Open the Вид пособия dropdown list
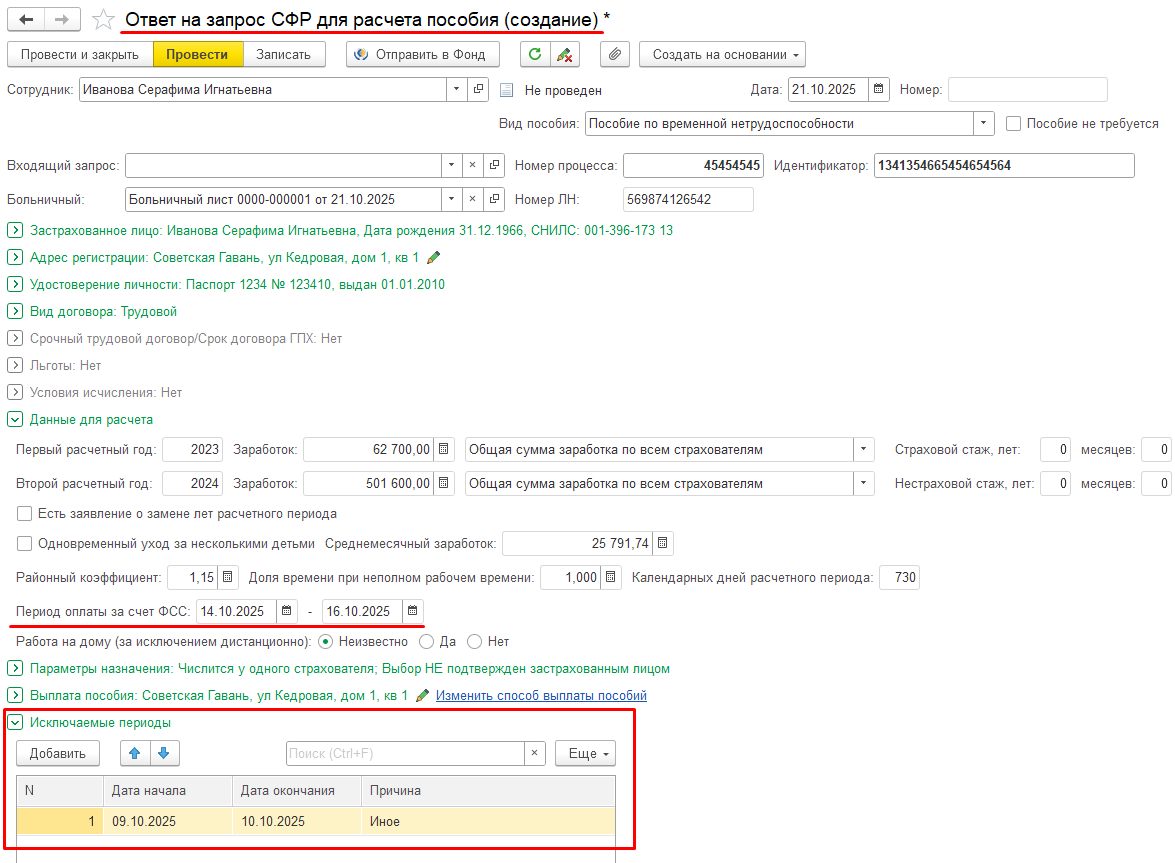 (x=983, y=124)
